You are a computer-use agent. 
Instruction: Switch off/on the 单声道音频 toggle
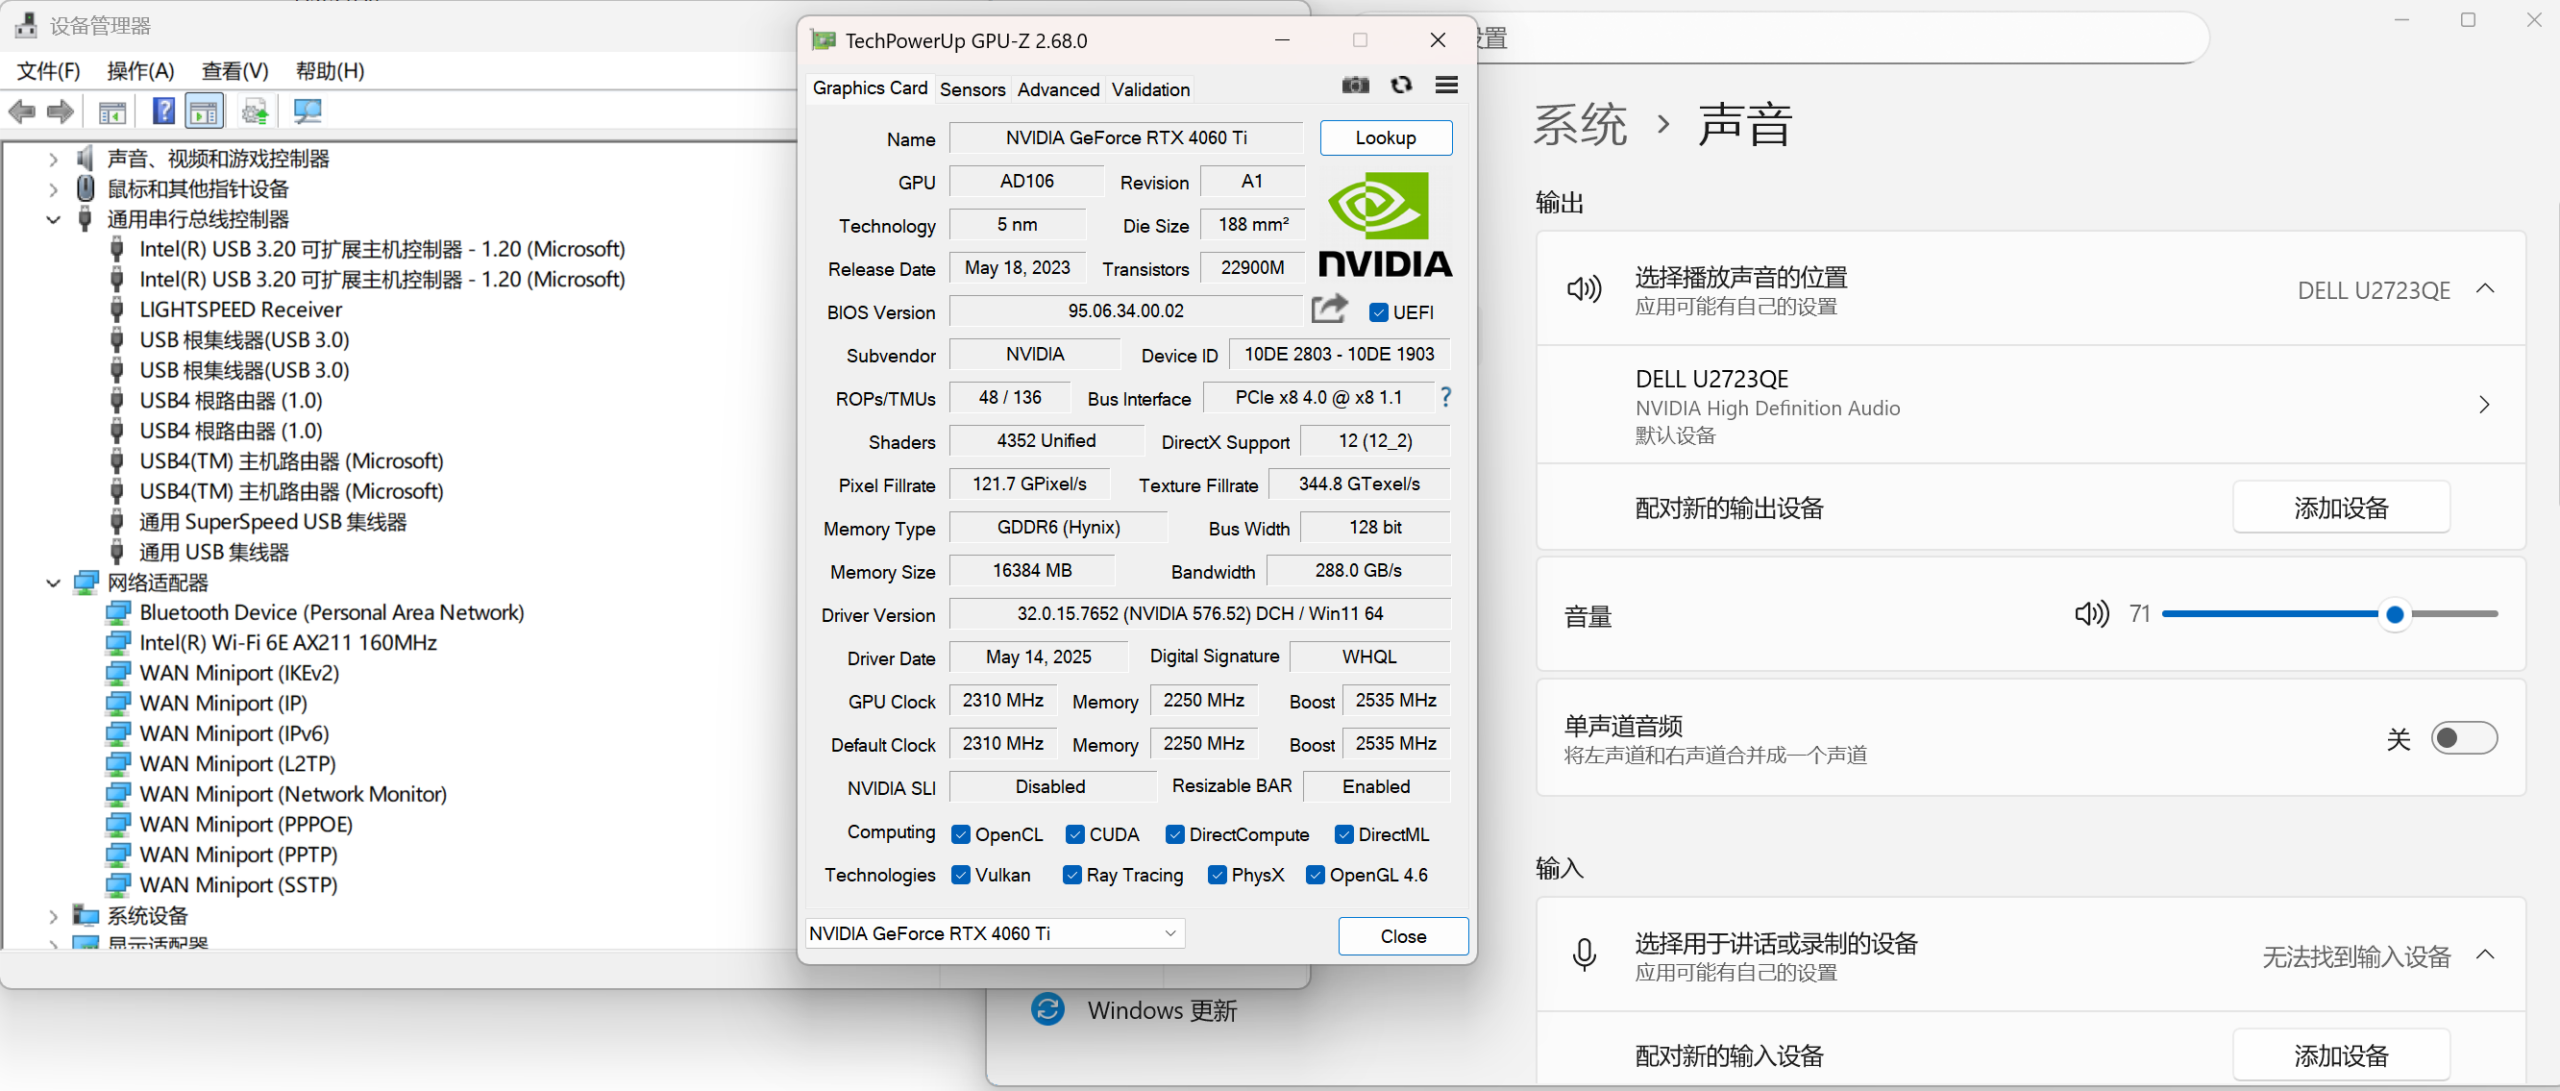(2464, 739)
